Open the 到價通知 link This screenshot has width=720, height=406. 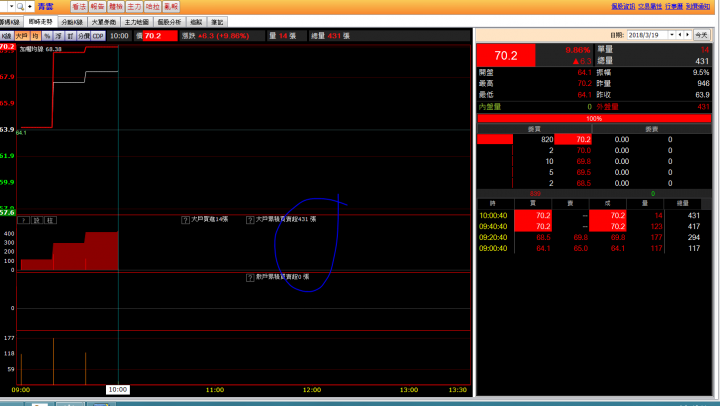click(x=698, y=6)
